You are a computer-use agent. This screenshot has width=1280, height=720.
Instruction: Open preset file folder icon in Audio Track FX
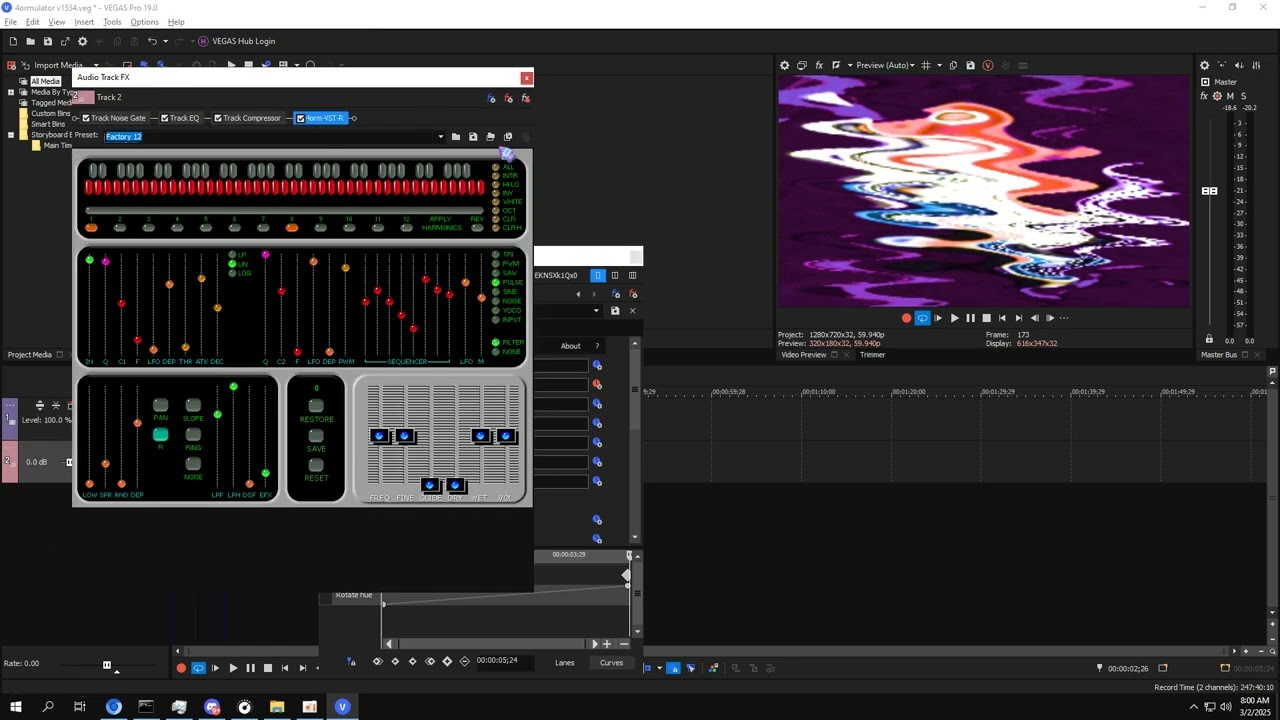point(456,136)
